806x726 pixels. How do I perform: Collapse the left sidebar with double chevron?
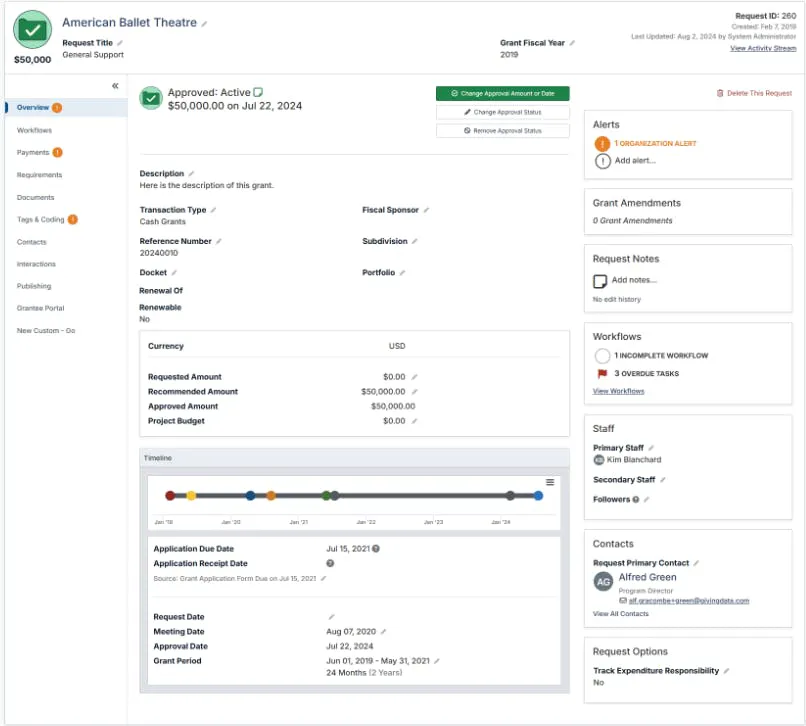pos(115,86)
